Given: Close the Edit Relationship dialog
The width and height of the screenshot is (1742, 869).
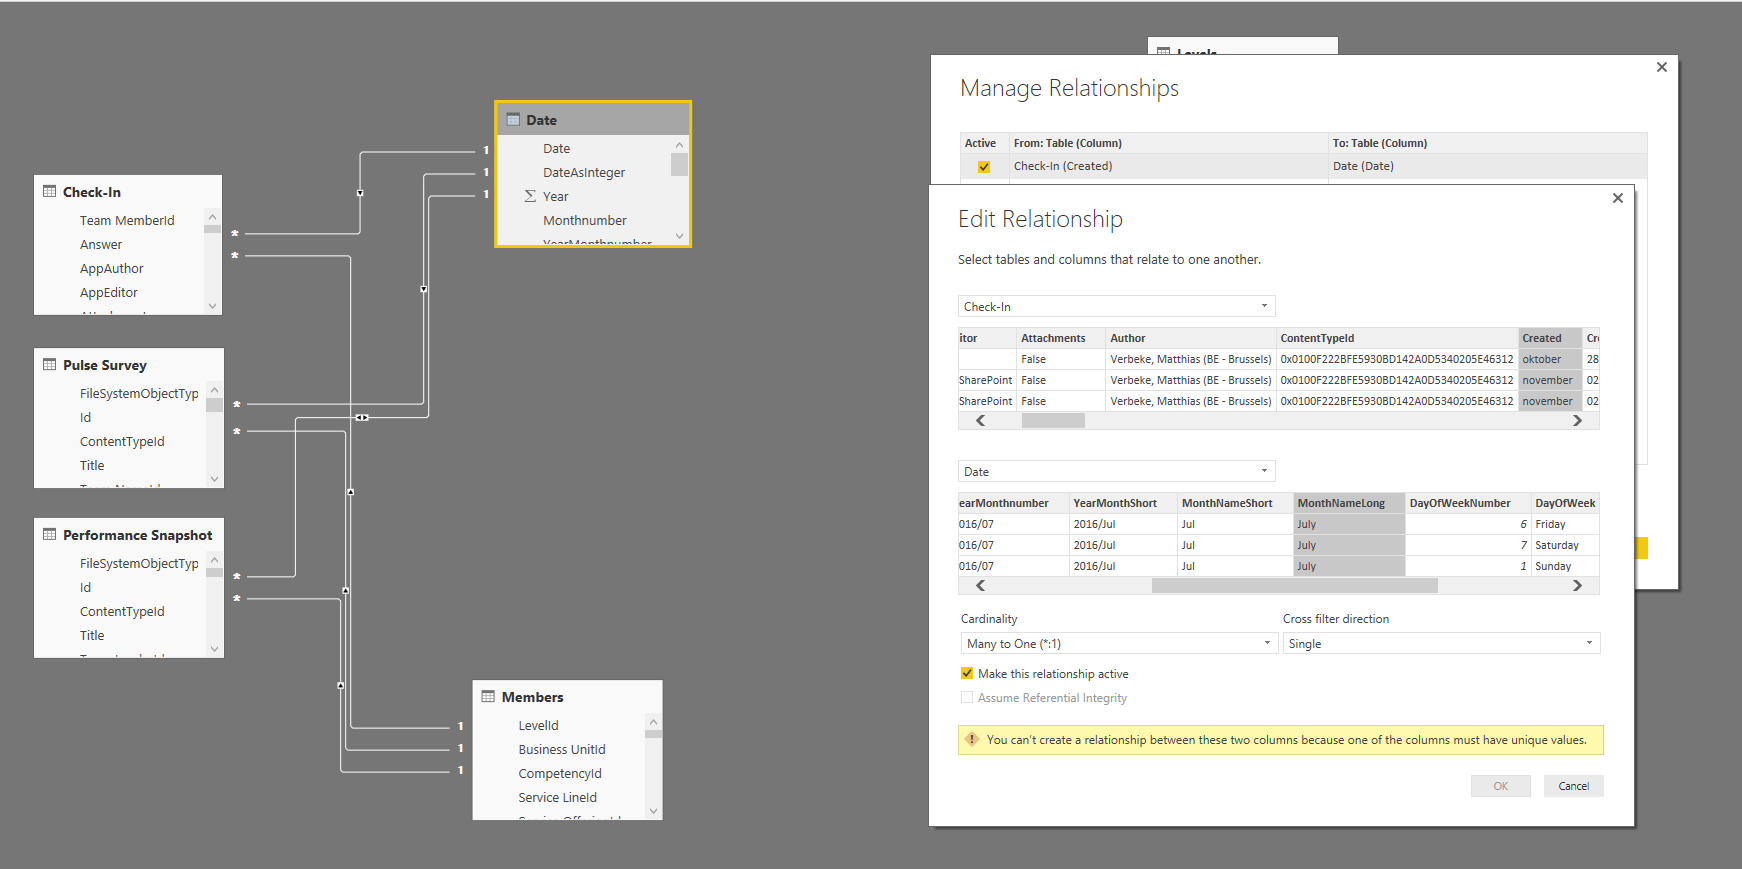Looking at the screenshot, I should pos(1617,198).
